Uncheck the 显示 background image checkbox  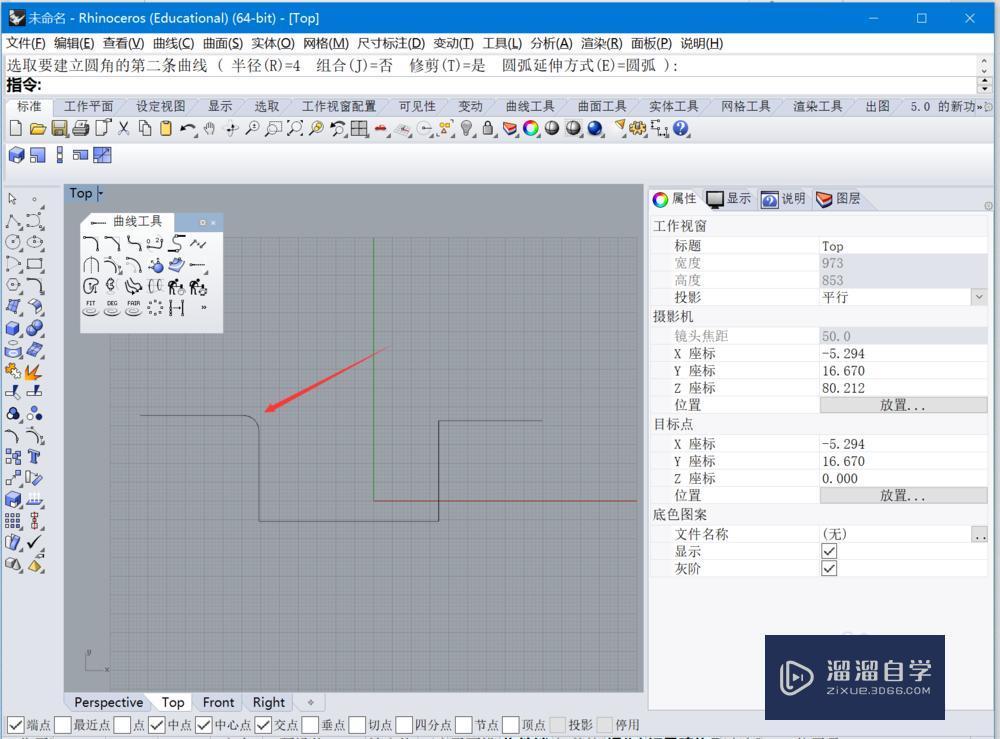pyautogui.click(x=829, y=551)
